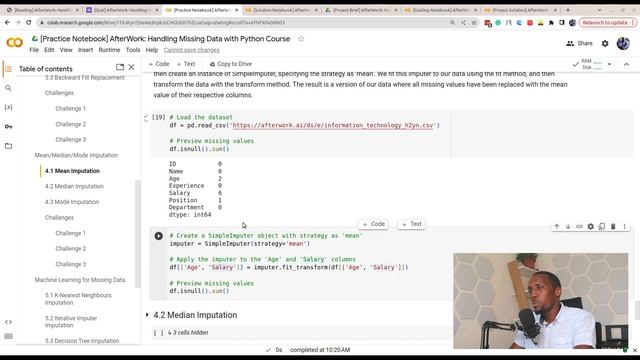Image resolution: width=640 pixels, height=360 pixels.
Task: Go to Machine Learning for Missing Data
Action: (80, 280)
